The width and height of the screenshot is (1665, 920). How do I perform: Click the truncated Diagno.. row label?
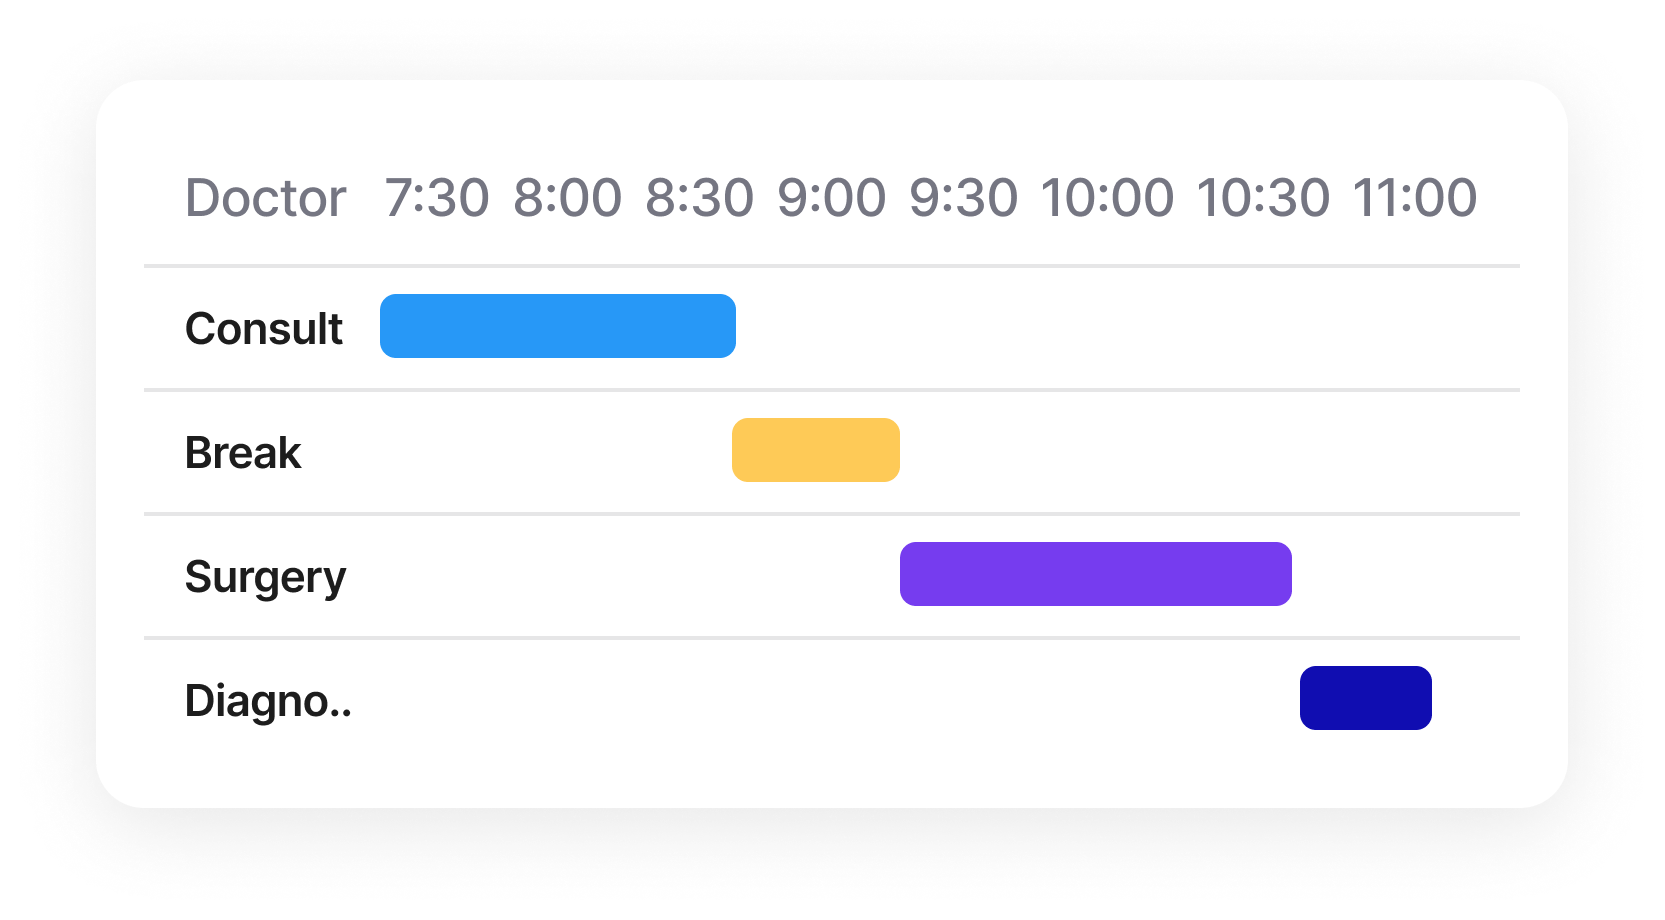(268, 701)
